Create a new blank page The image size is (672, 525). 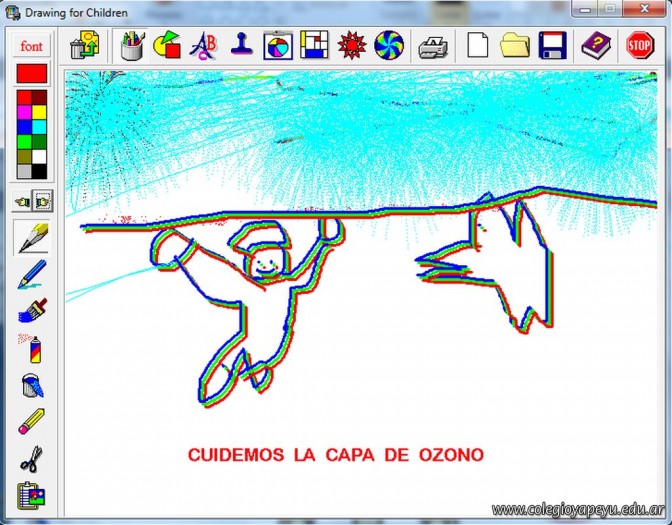(x=478, y=45)
